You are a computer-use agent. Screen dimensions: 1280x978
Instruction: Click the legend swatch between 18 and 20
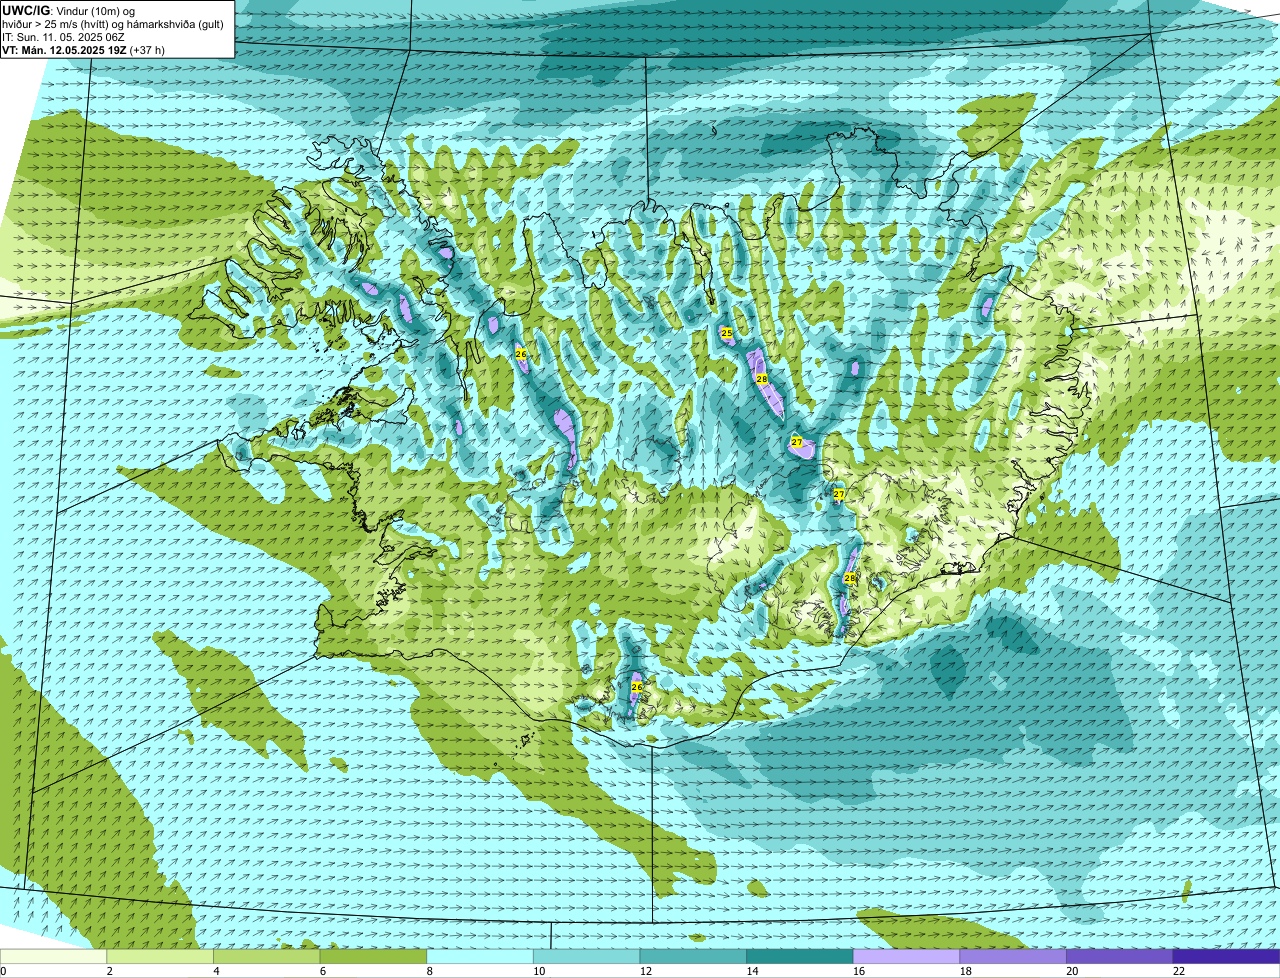(x=1013, y=957)
